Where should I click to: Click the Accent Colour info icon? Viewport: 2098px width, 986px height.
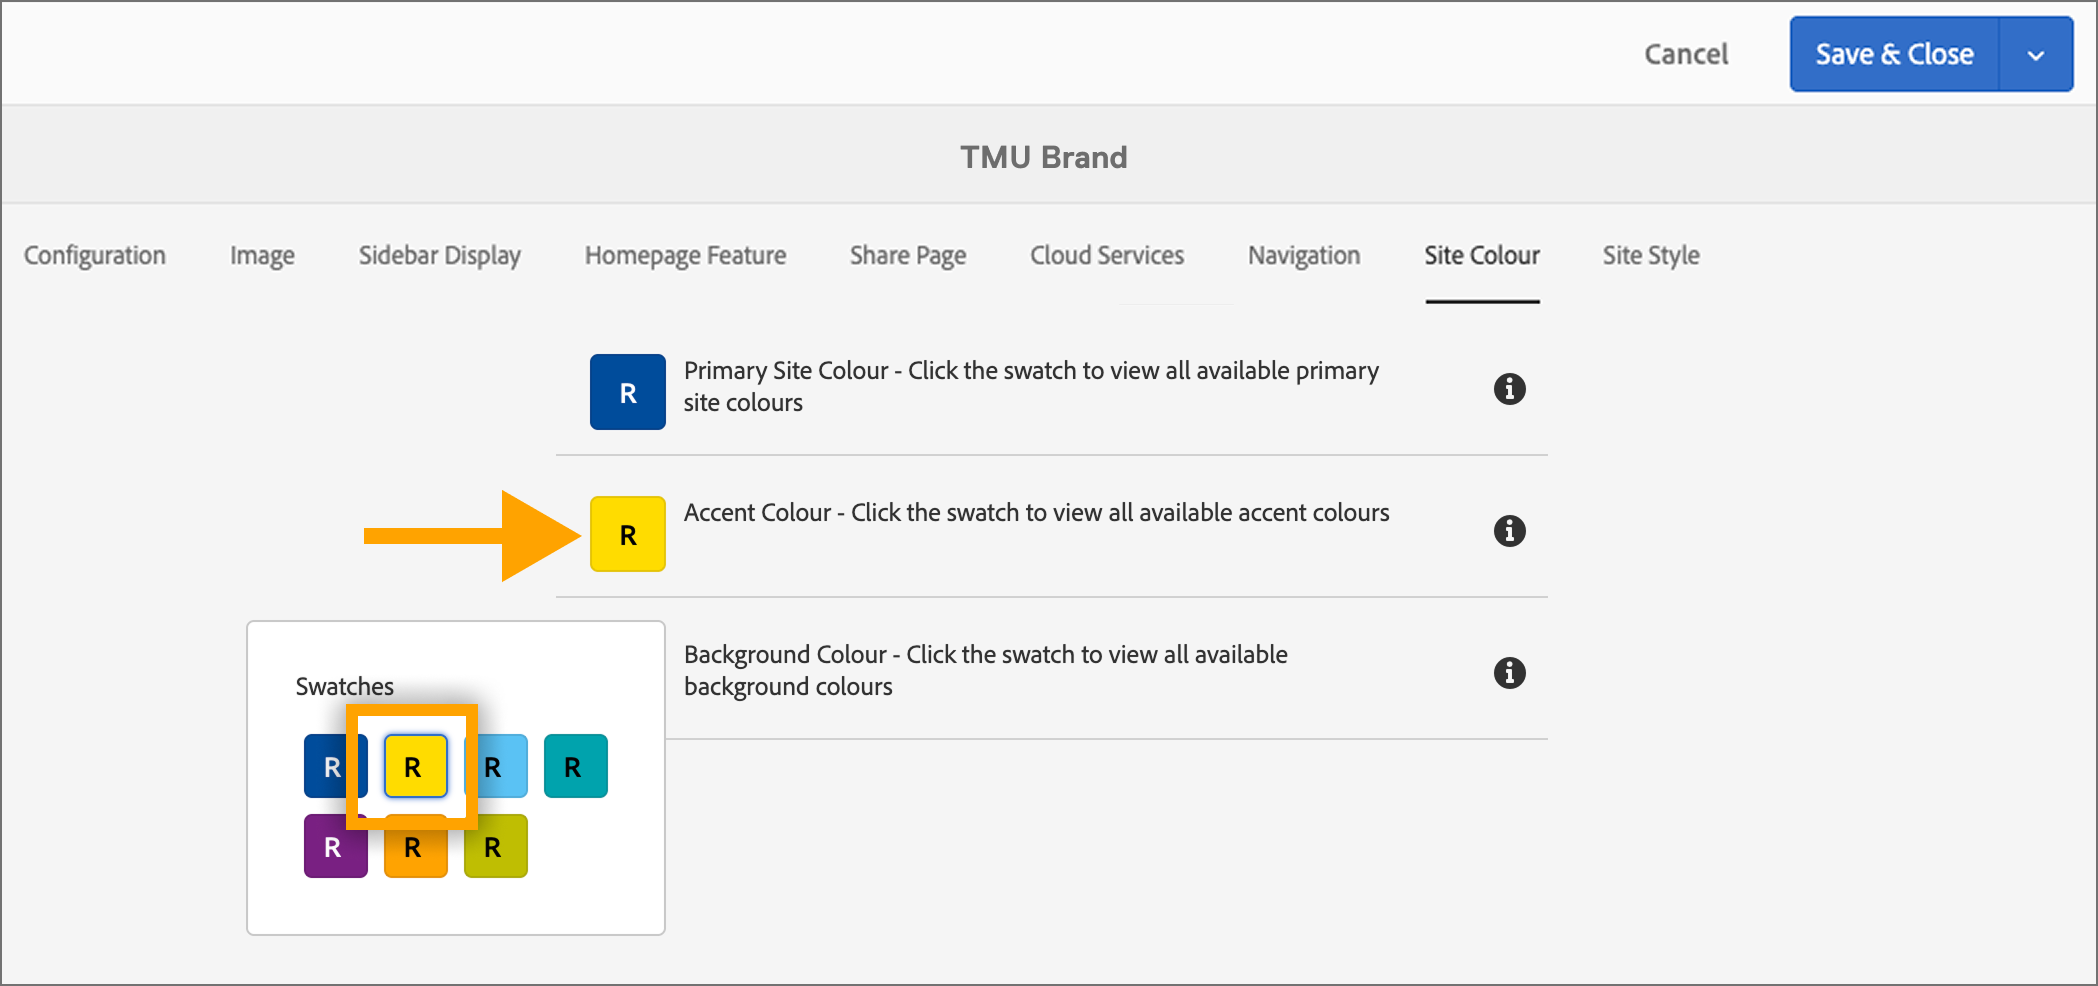pyautogui.click(x=1510, y=531)
